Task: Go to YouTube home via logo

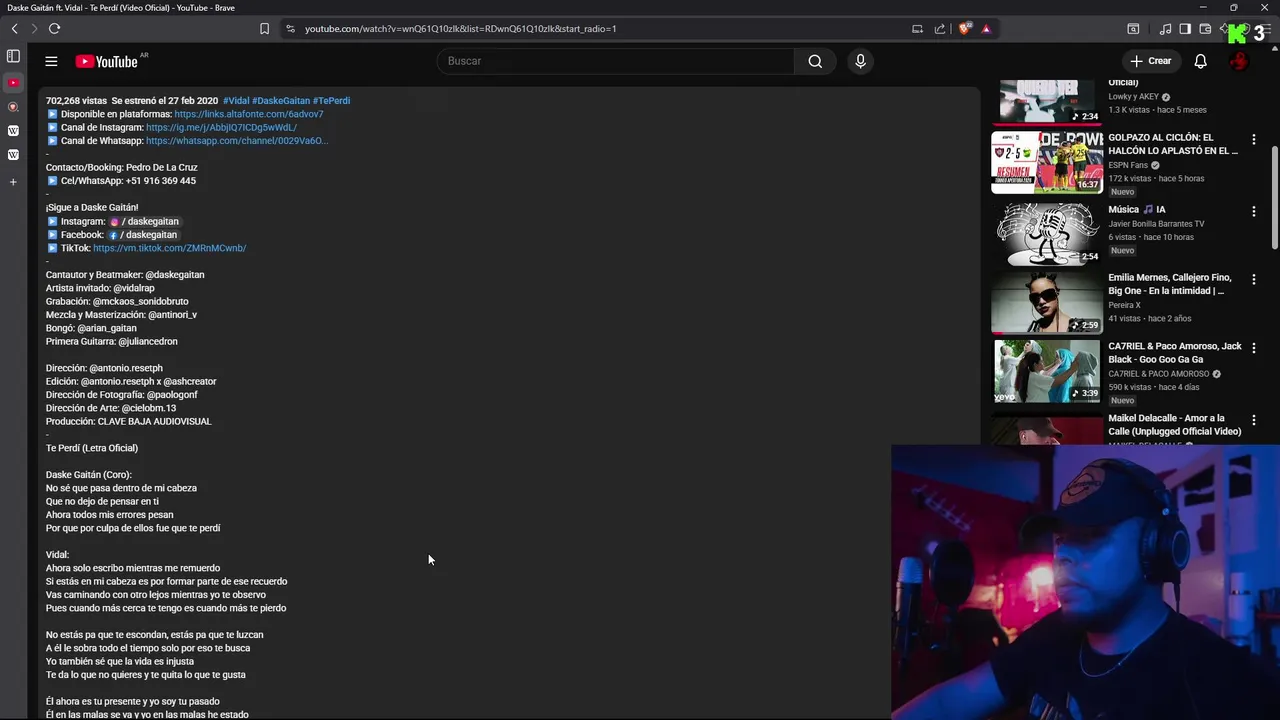Action: click(x=106, y=62)
